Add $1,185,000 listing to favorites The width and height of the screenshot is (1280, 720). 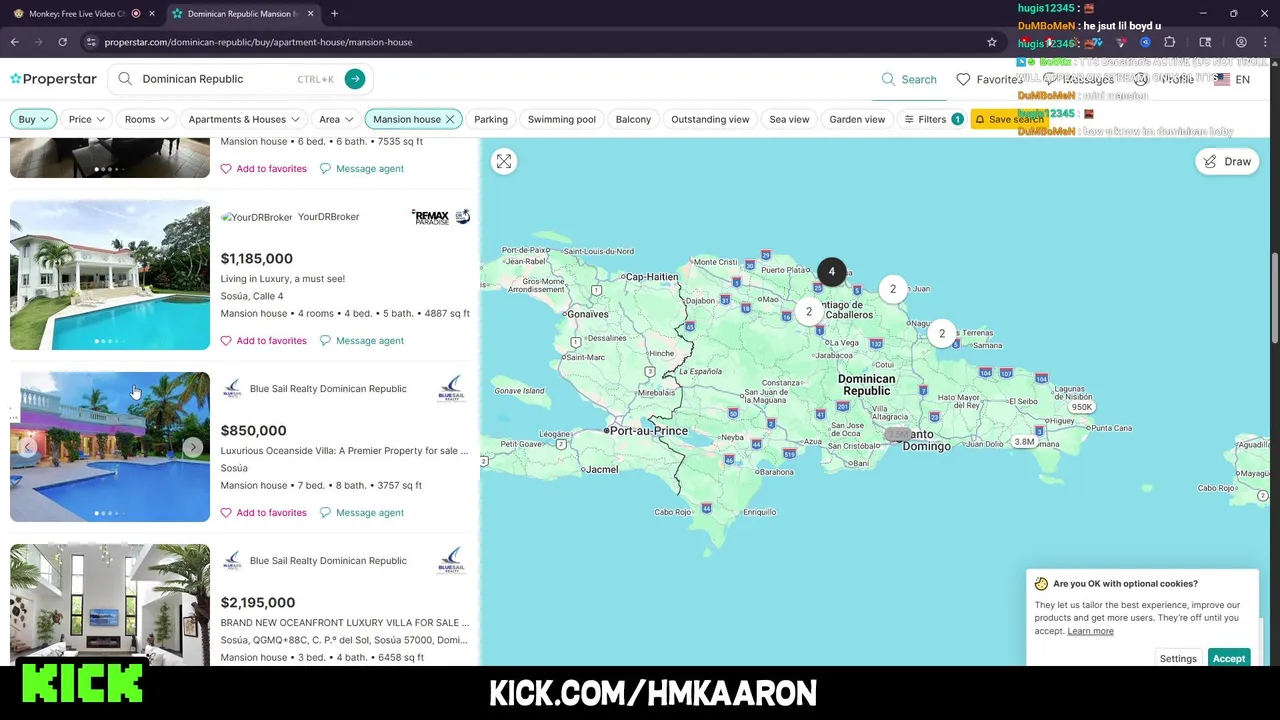(264, 340)
